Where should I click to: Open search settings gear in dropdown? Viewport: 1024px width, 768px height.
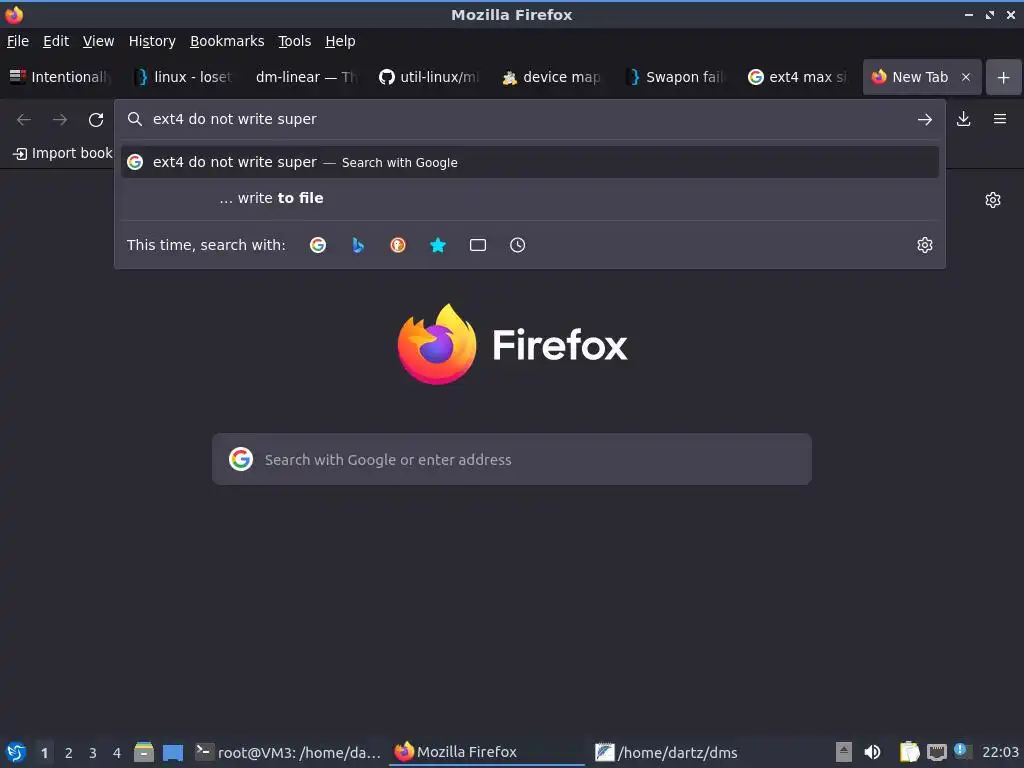[x=925, y=245]
